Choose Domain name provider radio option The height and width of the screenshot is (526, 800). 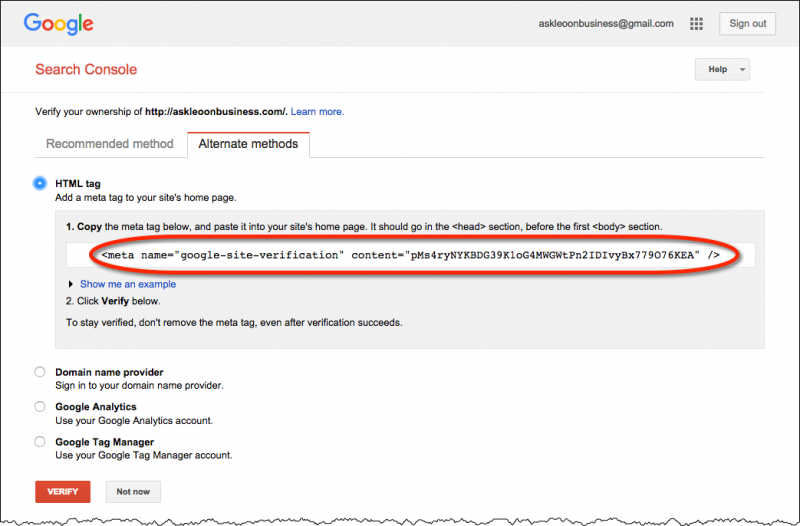[40, 372]
